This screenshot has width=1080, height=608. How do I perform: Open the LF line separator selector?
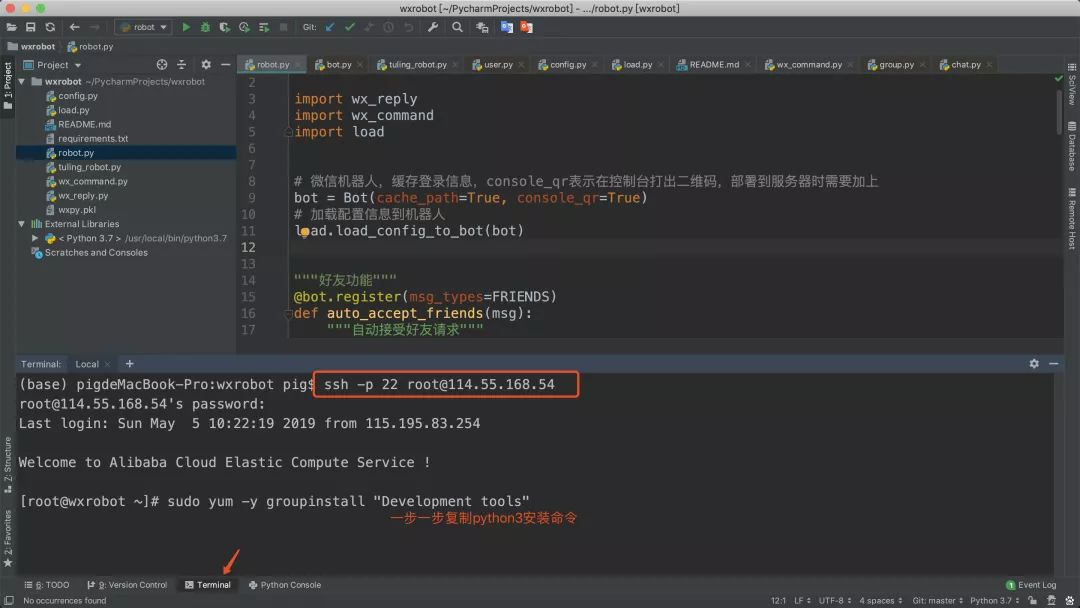(802, 600)
